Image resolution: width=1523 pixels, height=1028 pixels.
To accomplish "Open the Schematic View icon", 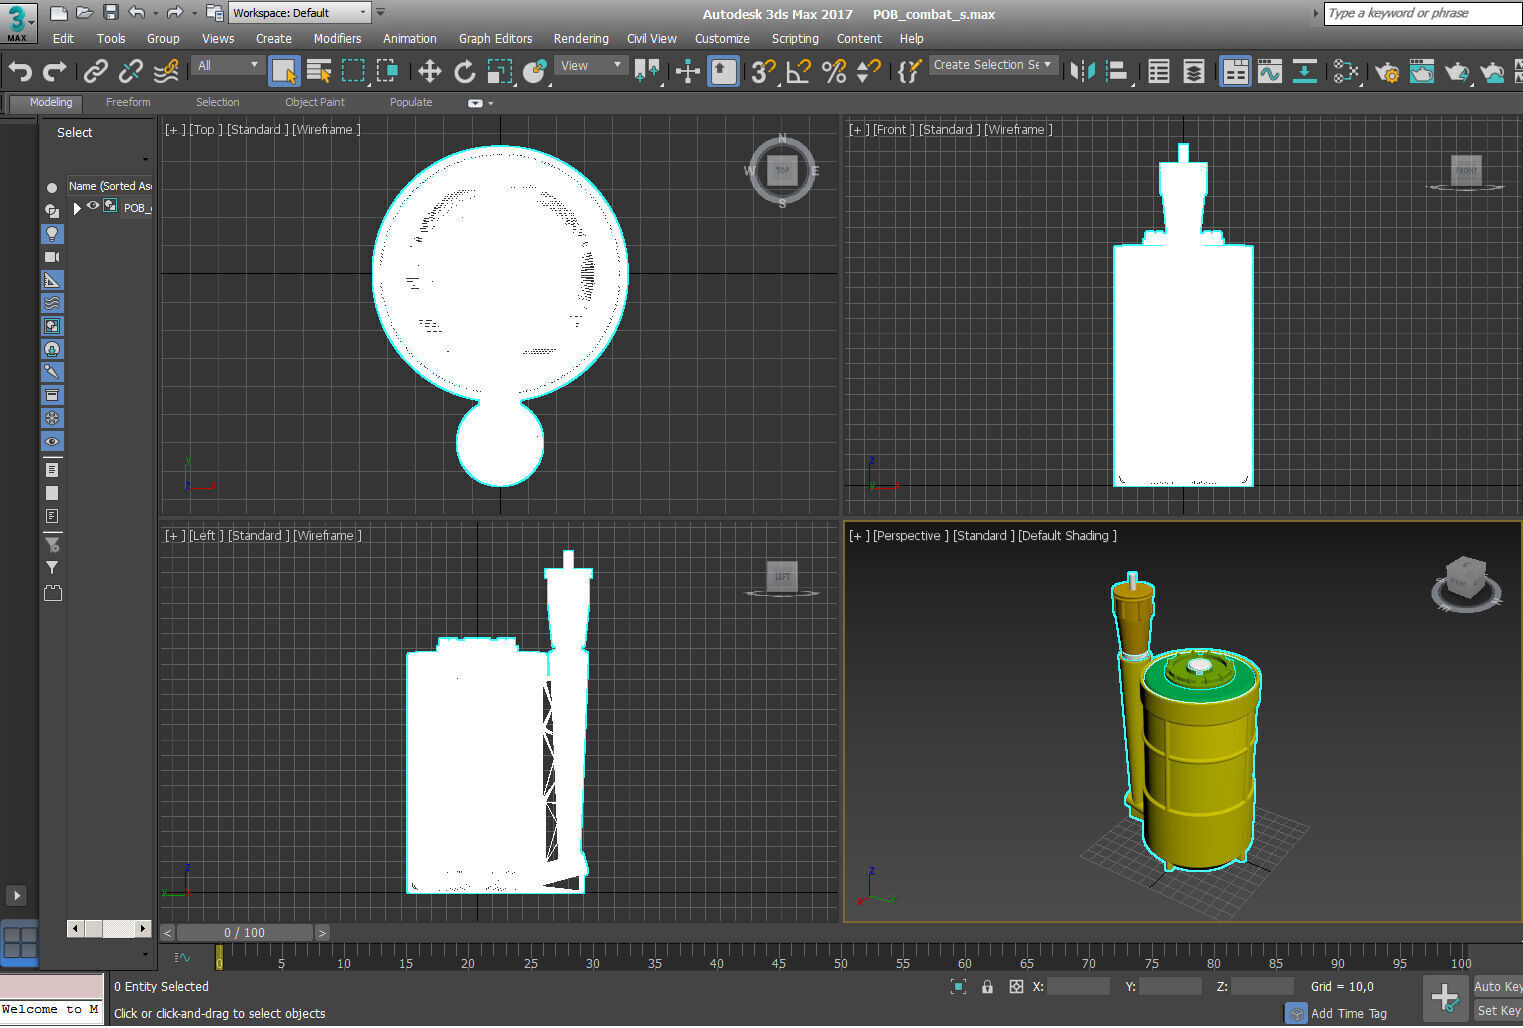I will pyautogui.click(x=1305, y=71).
